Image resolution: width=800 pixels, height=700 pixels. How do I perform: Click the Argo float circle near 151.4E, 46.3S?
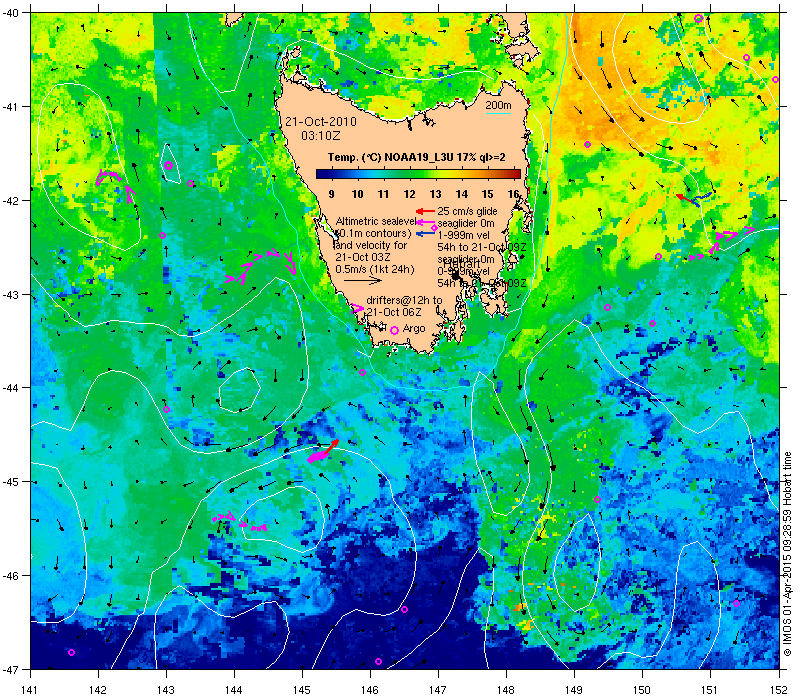point(736,604)
